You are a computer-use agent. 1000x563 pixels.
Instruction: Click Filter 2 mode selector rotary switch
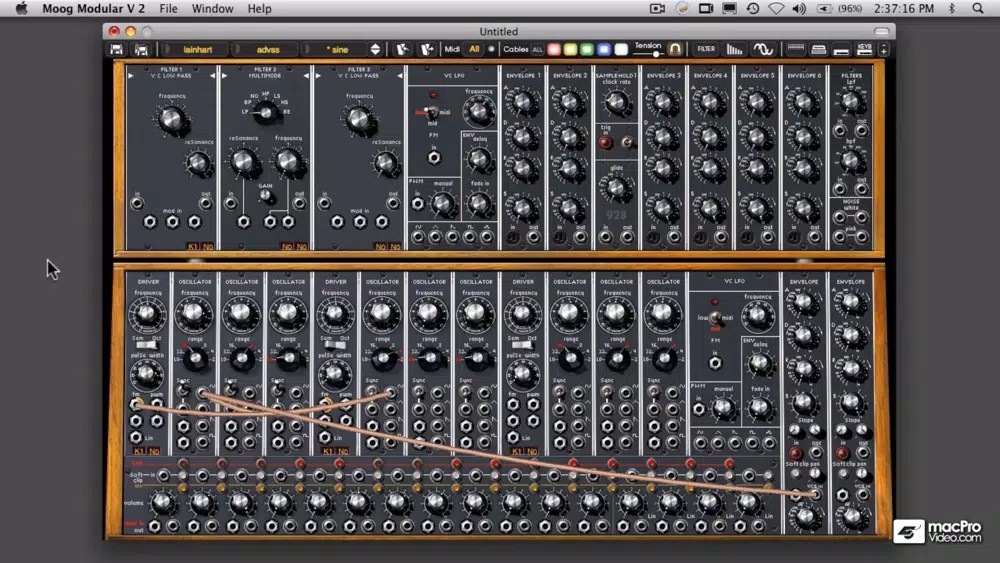[265, 113]
